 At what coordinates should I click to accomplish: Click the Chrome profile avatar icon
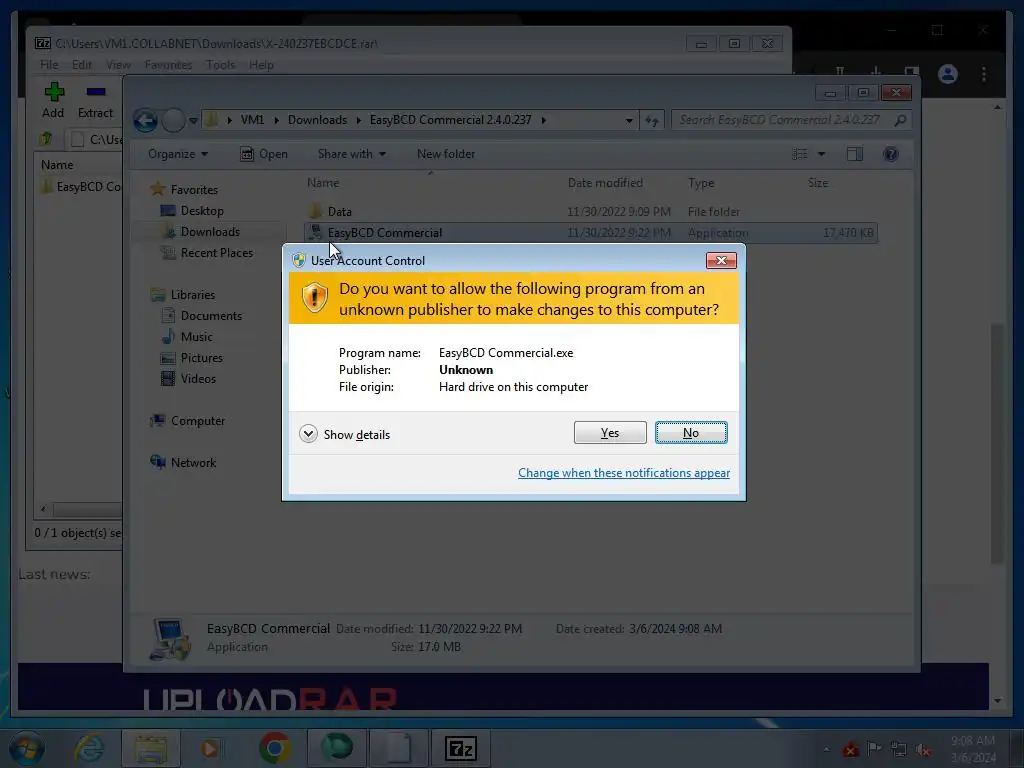pyautogui.click(x=948, y=74)
